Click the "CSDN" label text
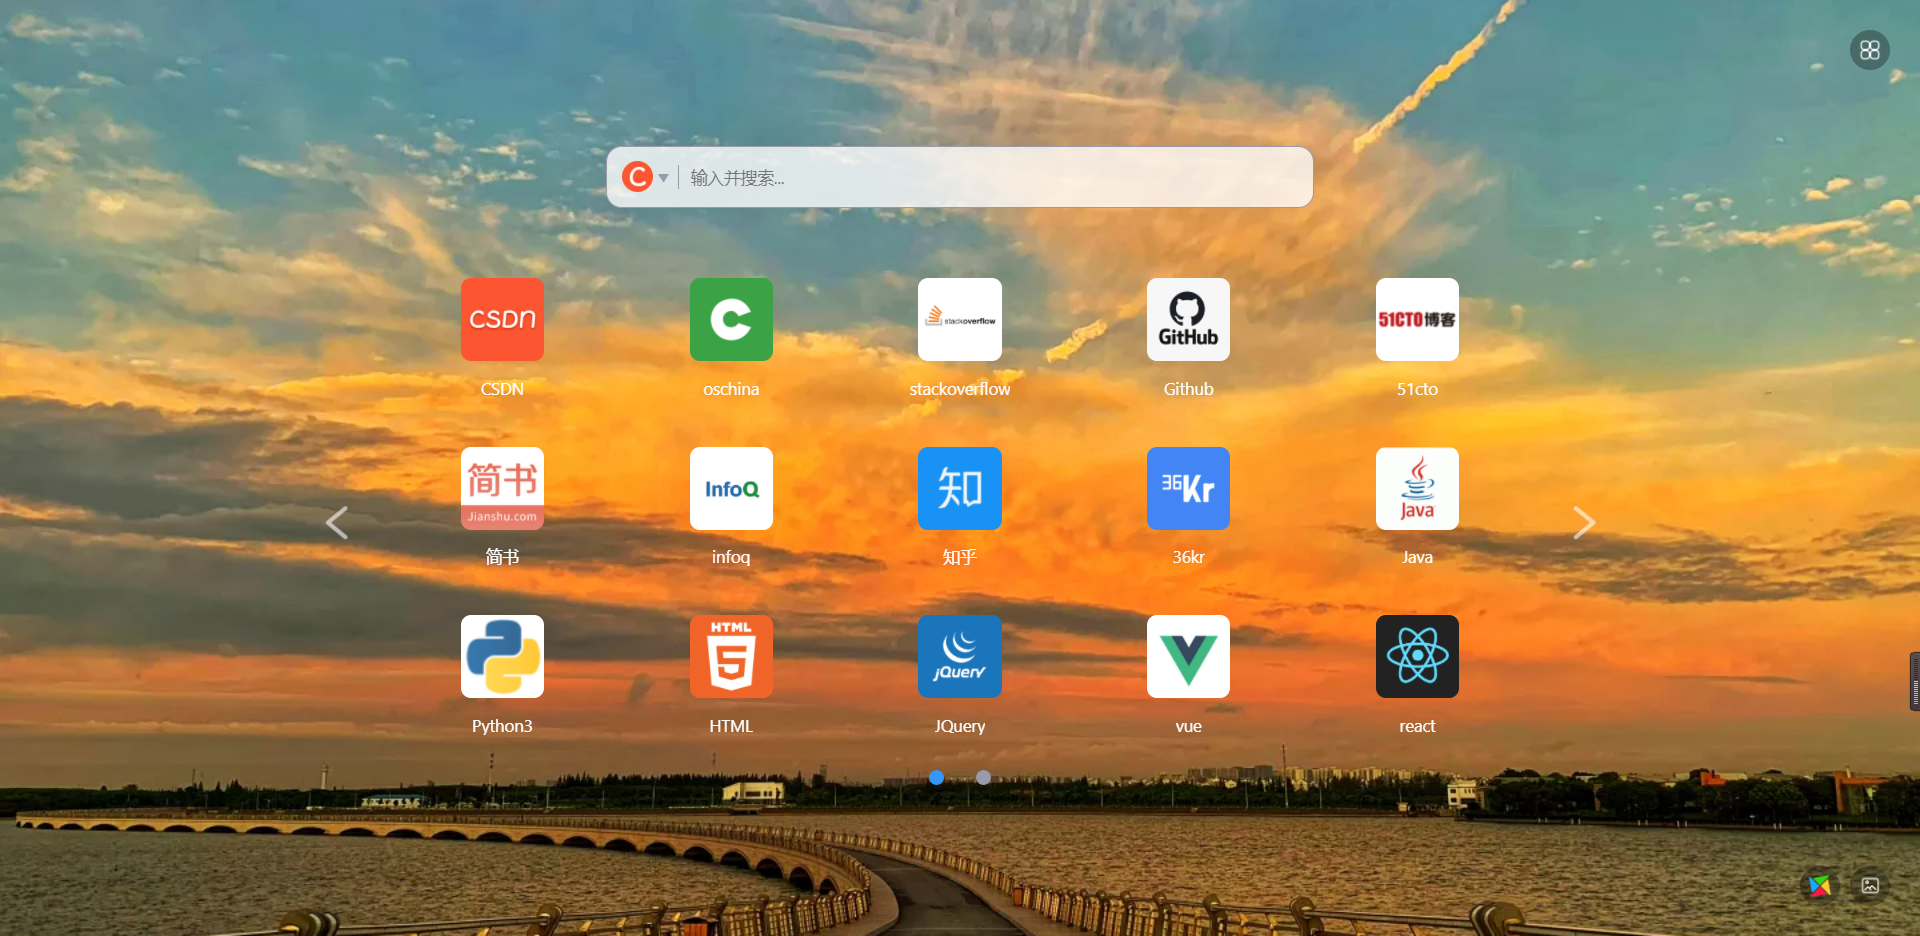Image resolution: width=1920 pixels, height=936 pixels. point(502,389)
